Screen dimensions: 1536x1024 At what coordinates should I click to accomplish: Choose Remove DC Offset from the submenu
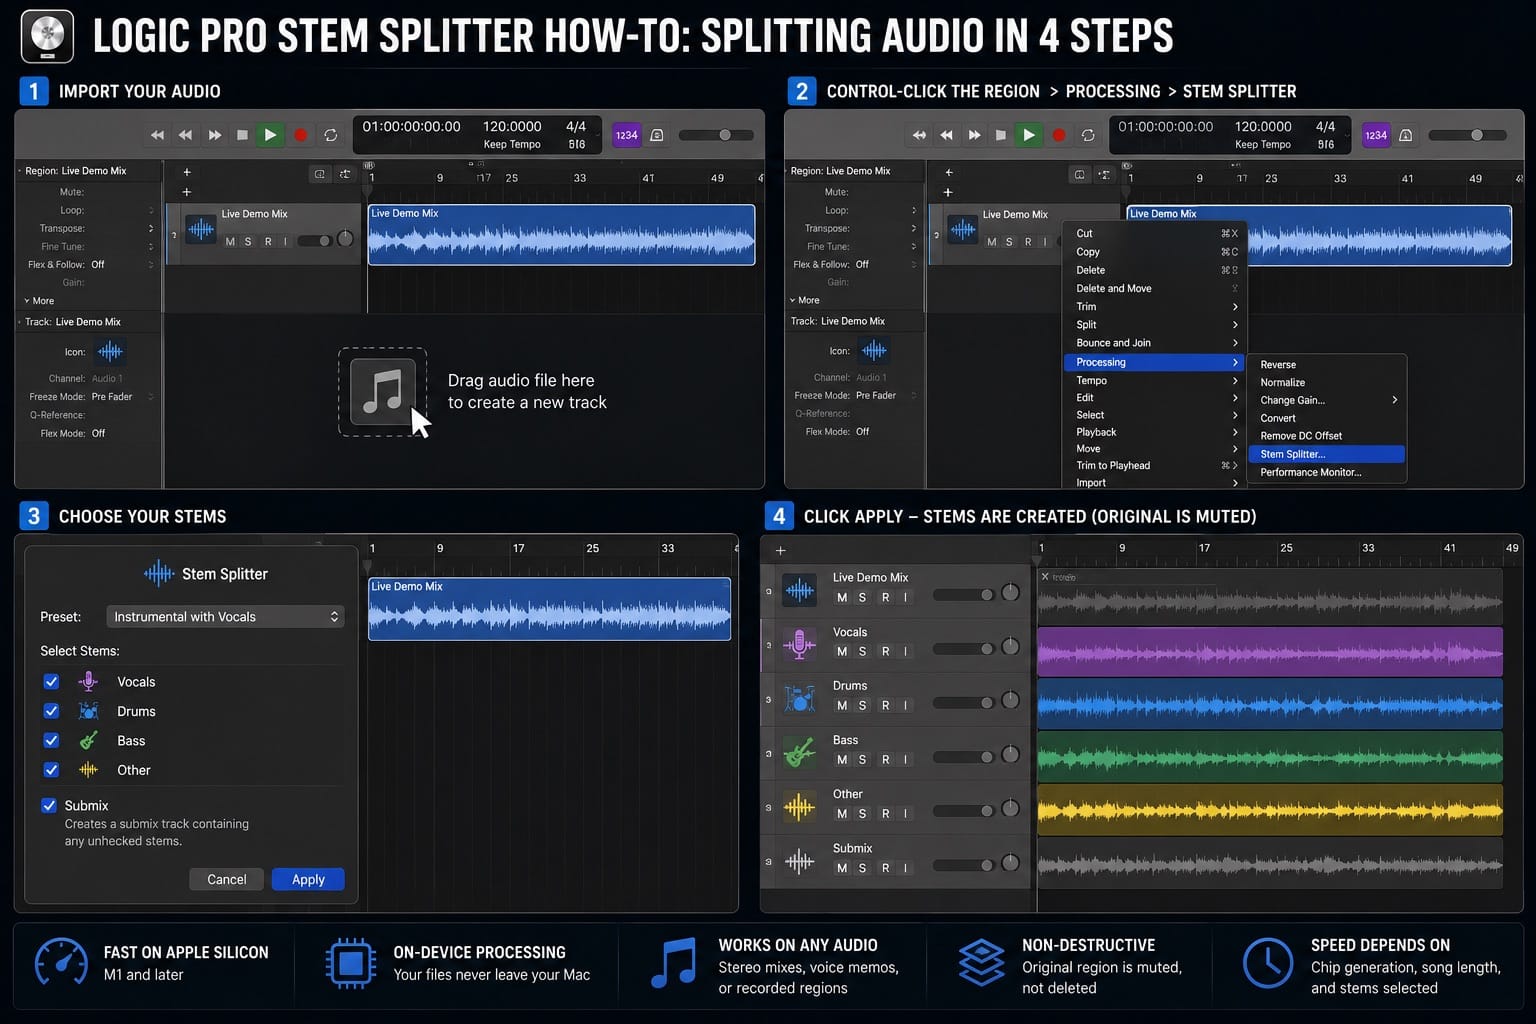[x=1327, y=436]
